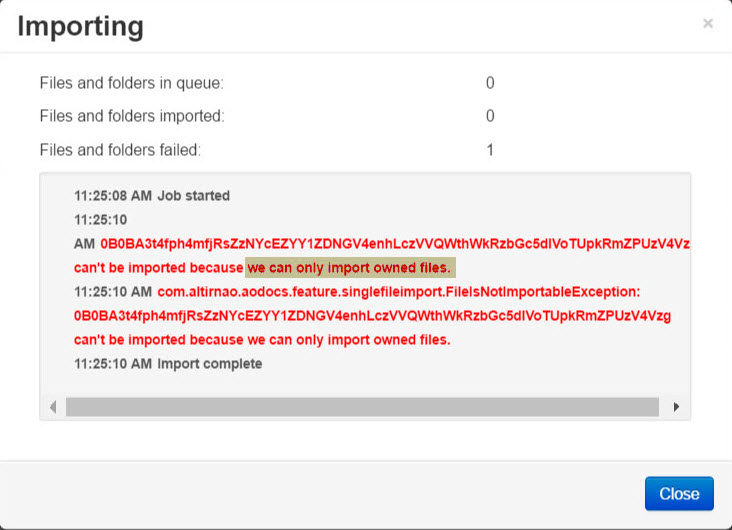Dismiss dialog with the X icon

pyautogui.click(x=708, y=23)
